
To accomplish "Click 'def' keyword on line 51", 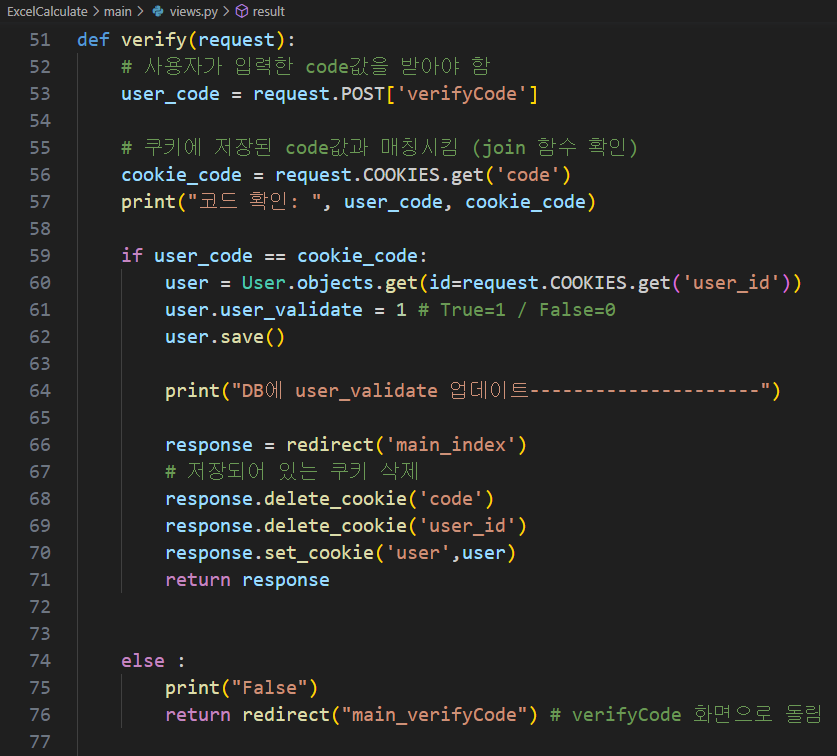I will click(x=93, y=40).
